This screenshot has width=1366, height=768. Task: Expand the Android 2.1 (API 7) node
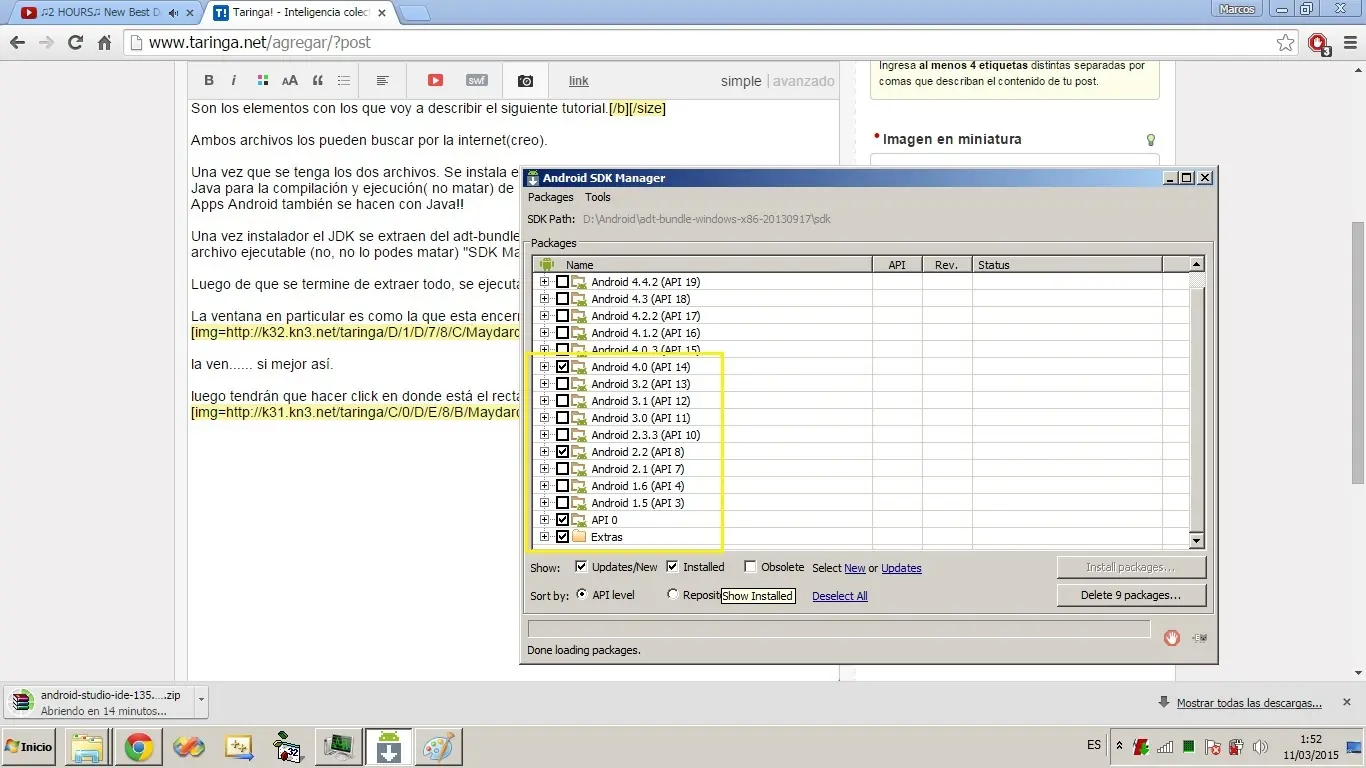point(545,469)
